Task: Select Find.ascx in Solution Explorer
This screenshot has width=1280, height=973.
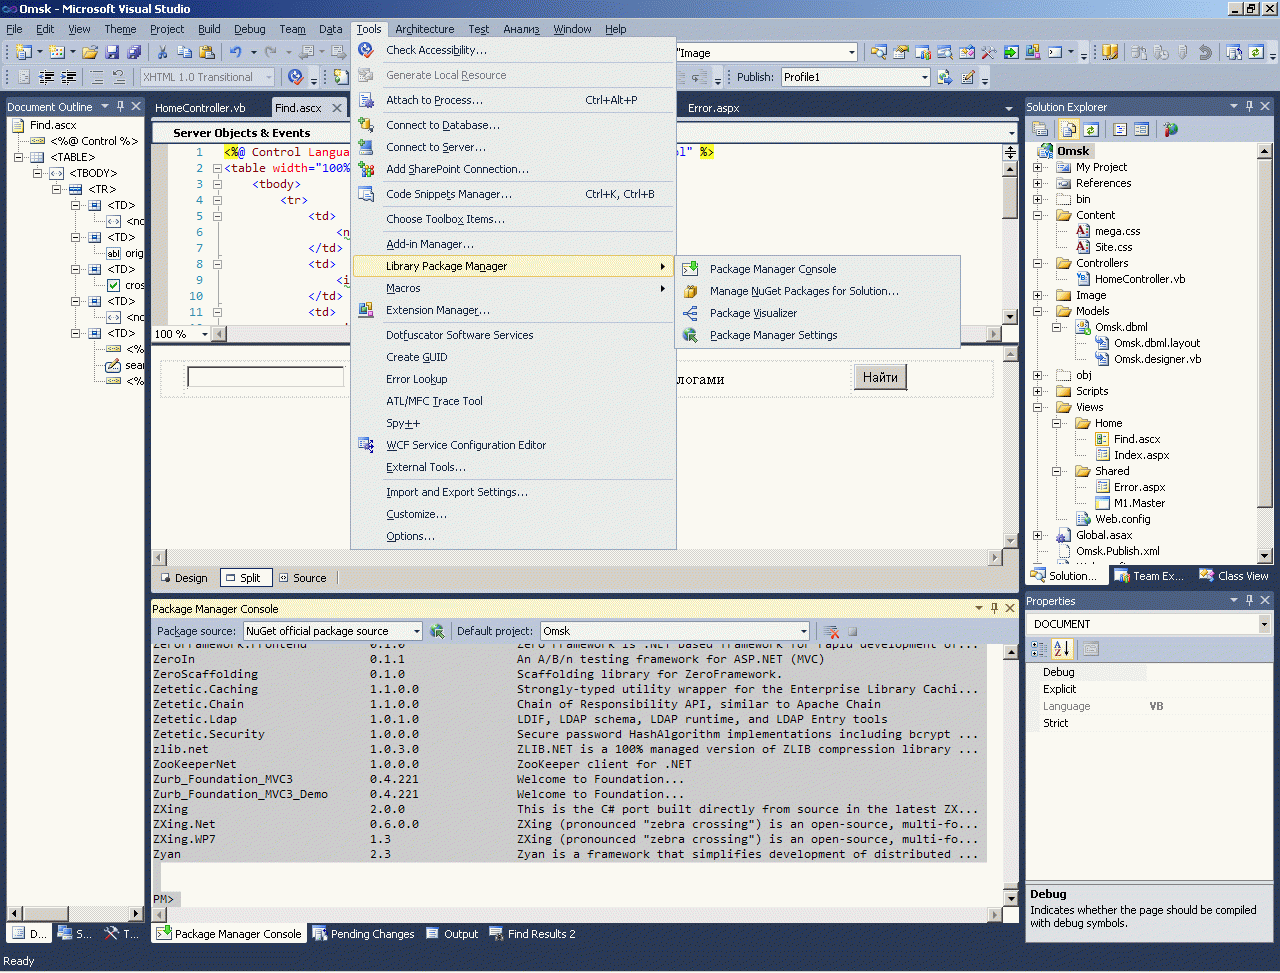Action: coord(1137,439)
